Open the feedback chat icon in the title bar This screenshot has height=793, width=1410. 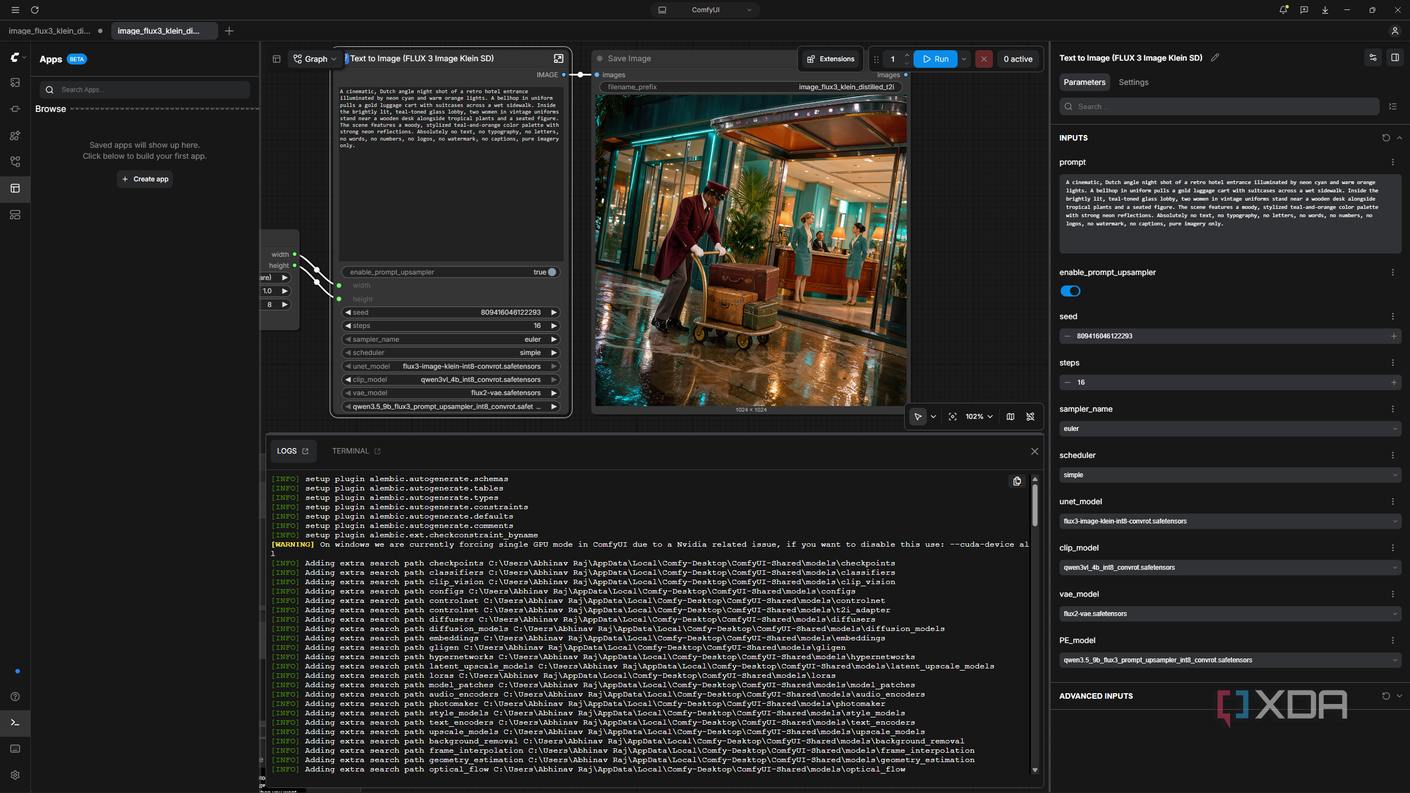click(1304, 10)
